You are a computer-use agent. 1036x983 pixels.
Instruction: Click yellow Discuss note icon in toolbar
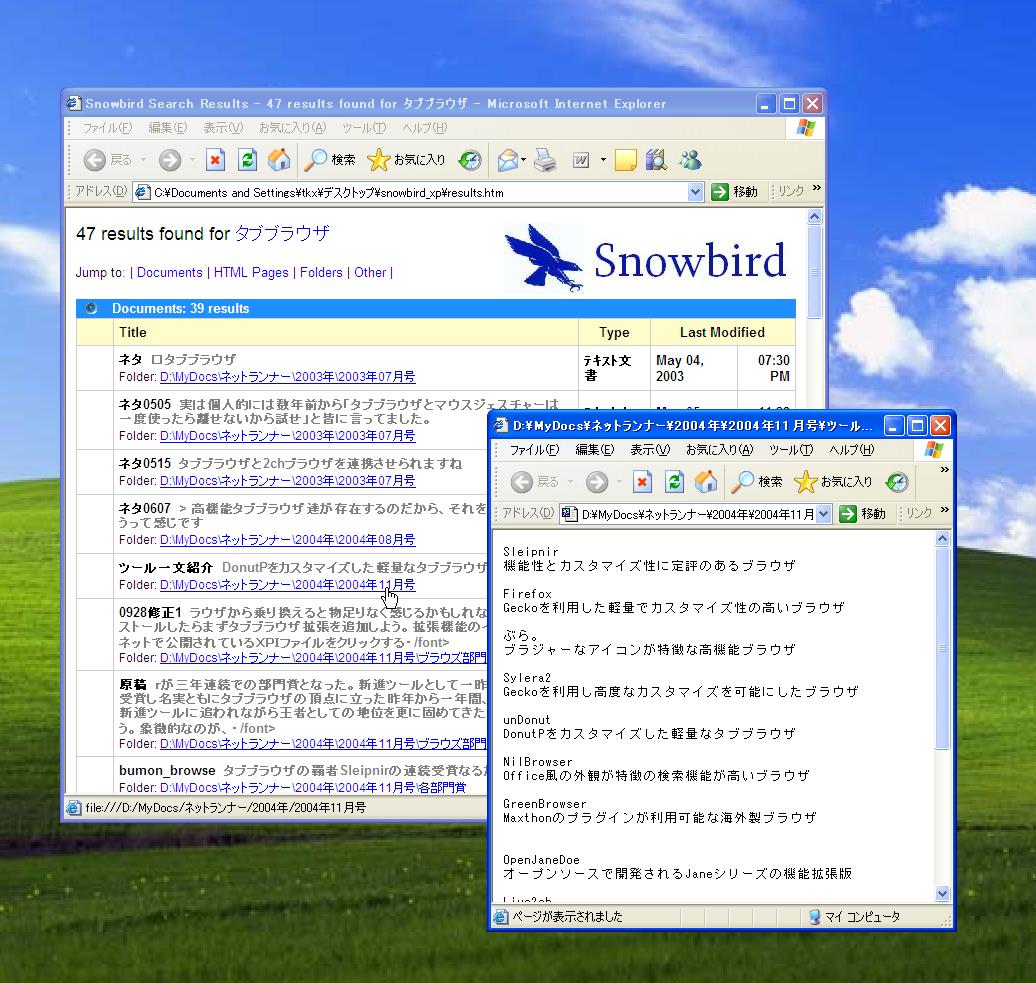625,160
